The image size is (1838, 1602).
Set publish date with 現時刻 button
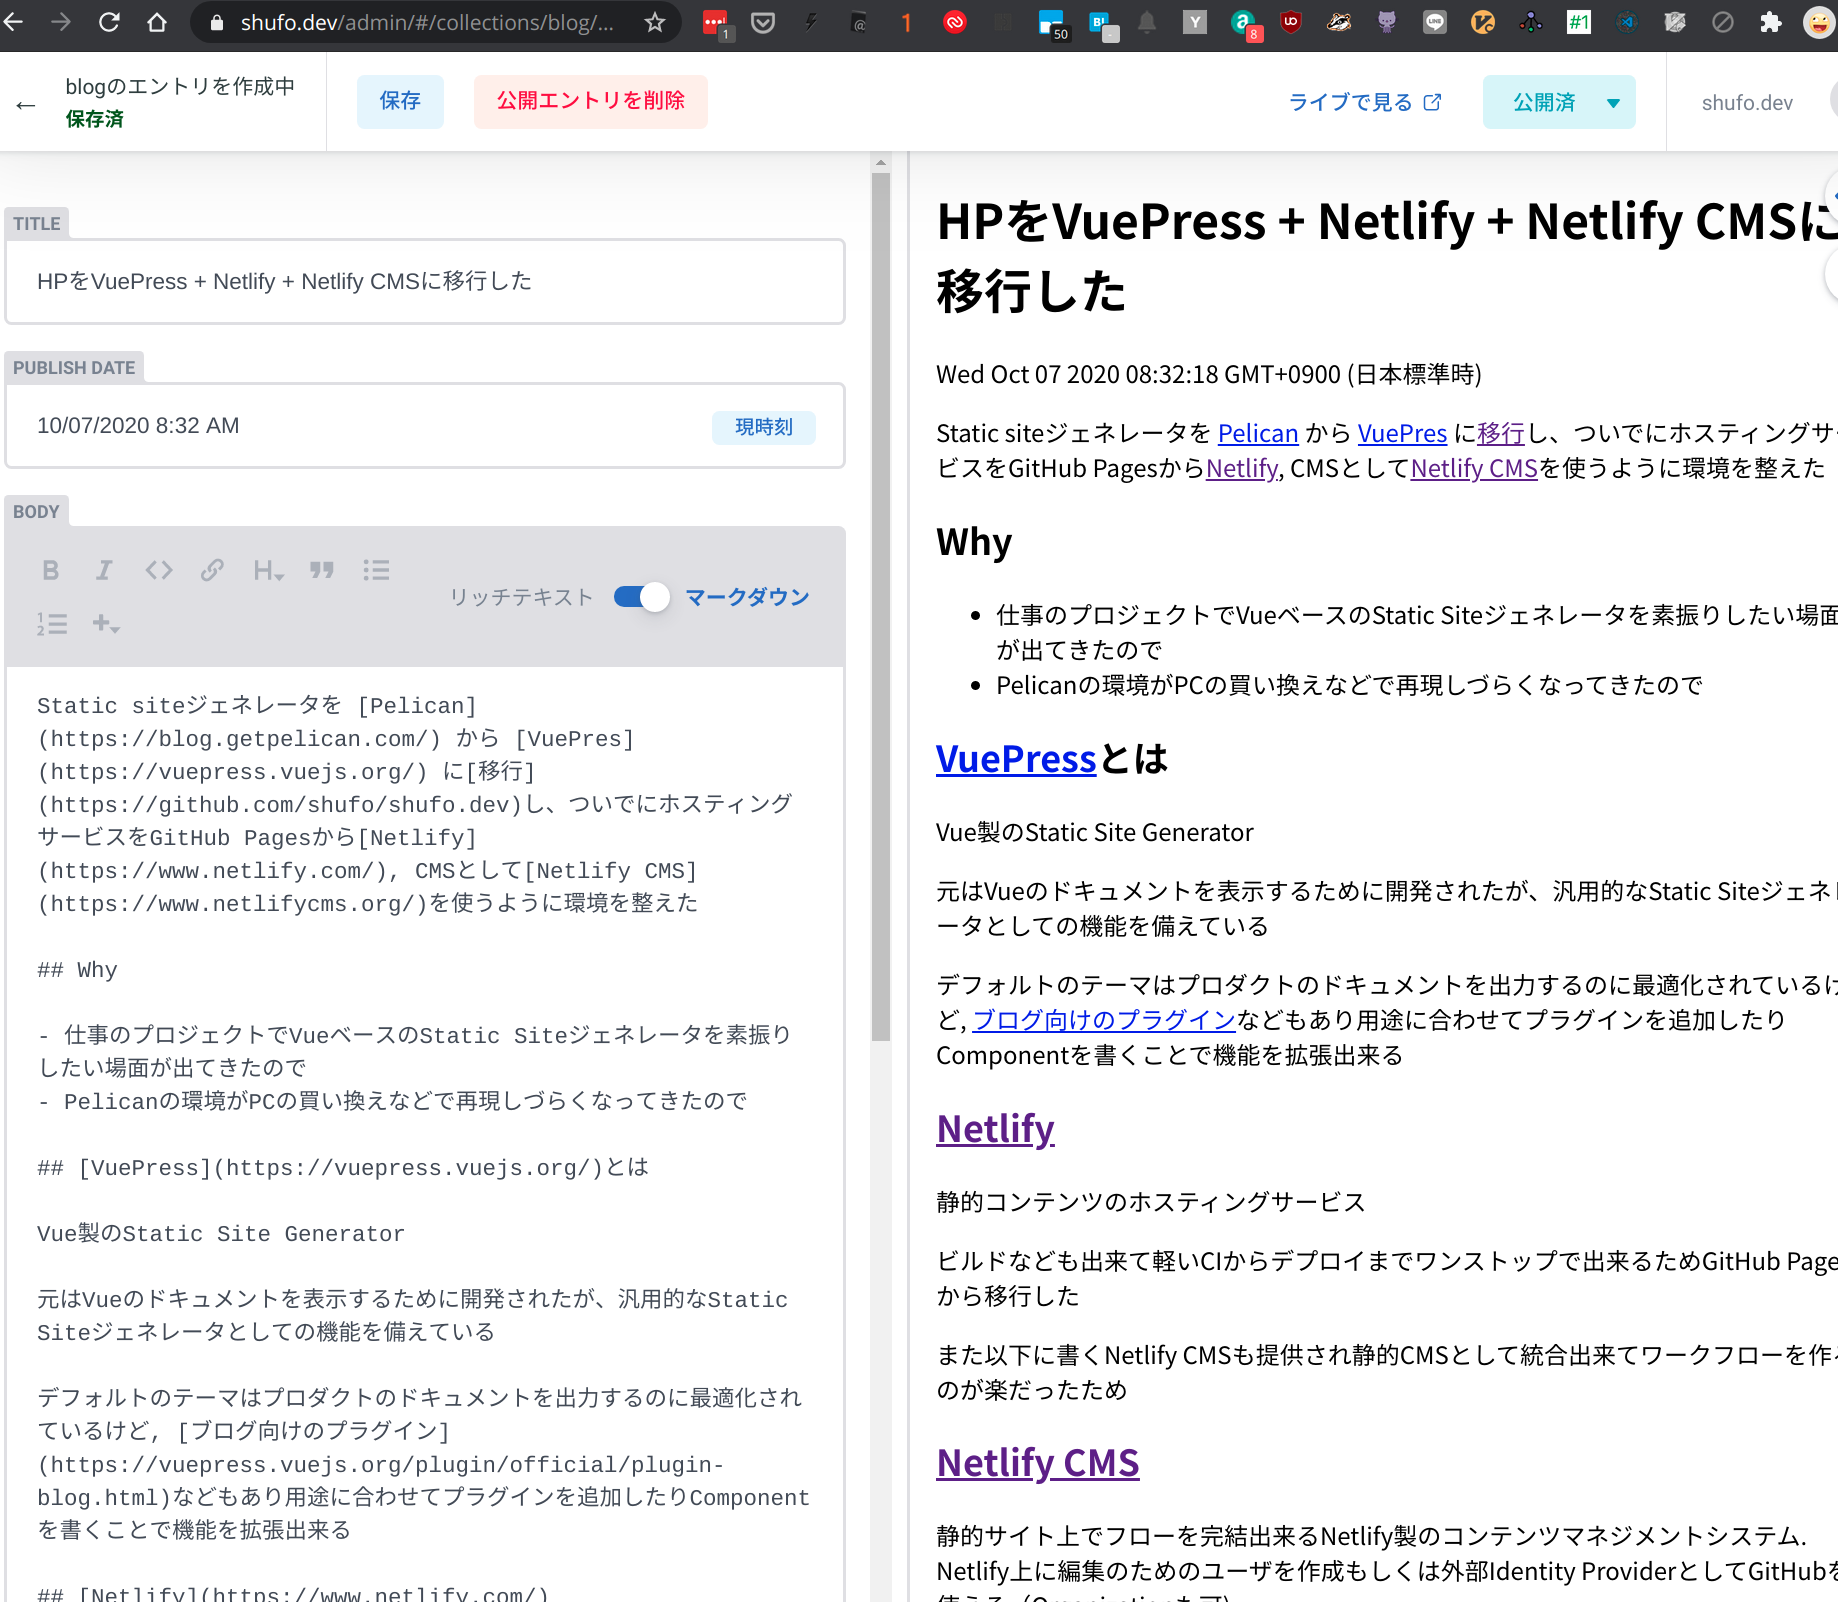click(763, 427)
